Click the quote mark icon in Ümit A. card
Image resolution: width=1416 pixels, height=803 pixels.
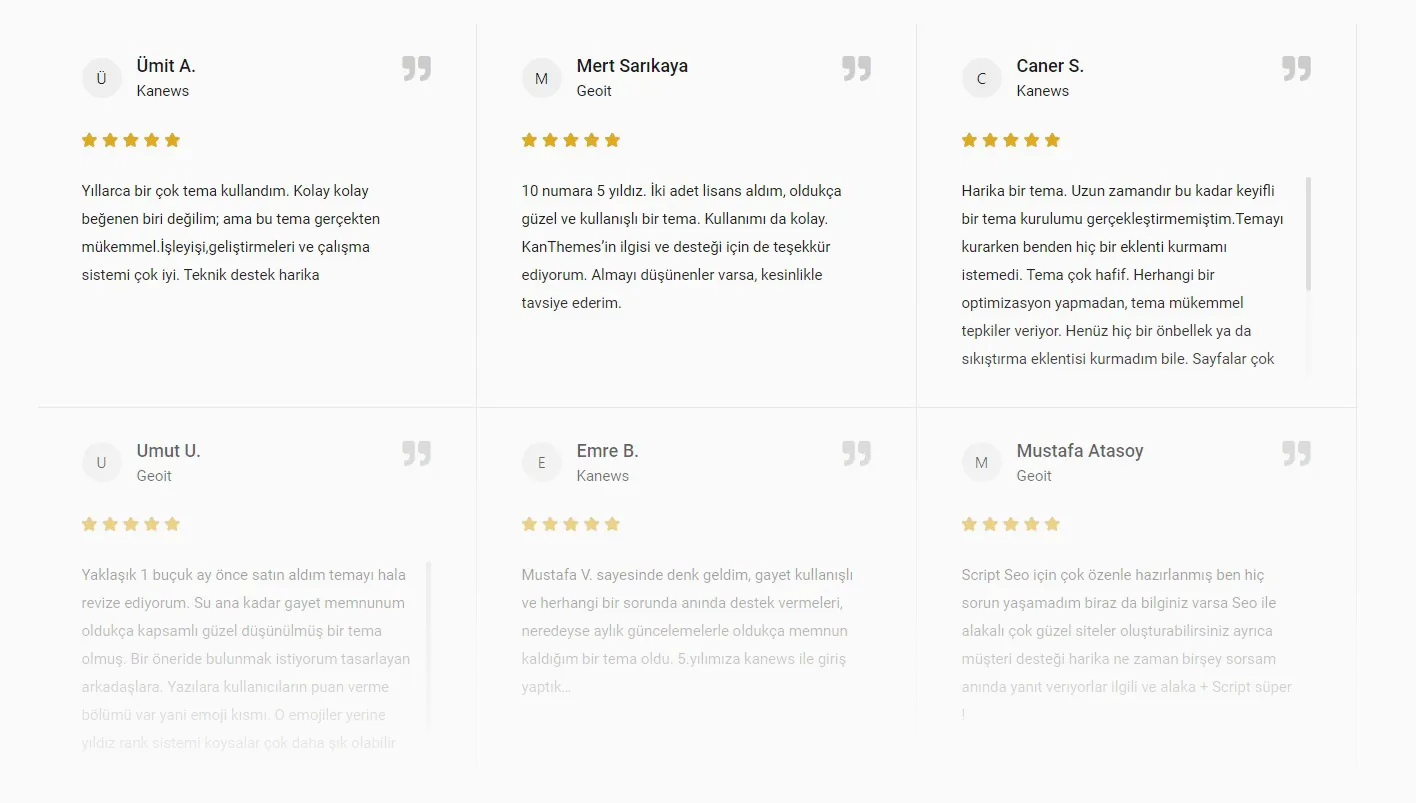pyautogui.click(x=416, y=68)
